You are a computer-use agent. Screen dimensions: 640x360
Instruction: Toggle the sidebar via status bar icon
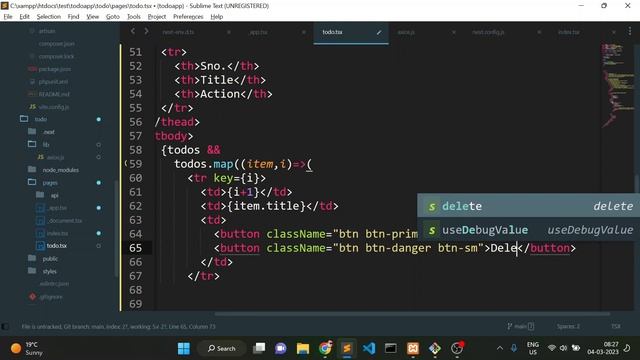(5, 327)
